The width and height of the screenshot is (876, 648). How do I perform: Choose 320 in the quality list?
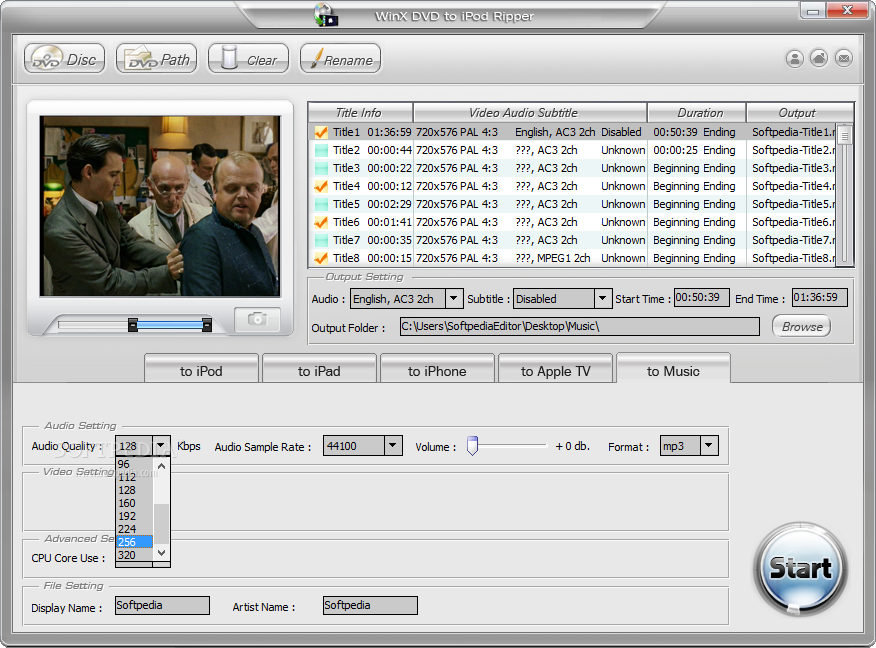[134, 555]
